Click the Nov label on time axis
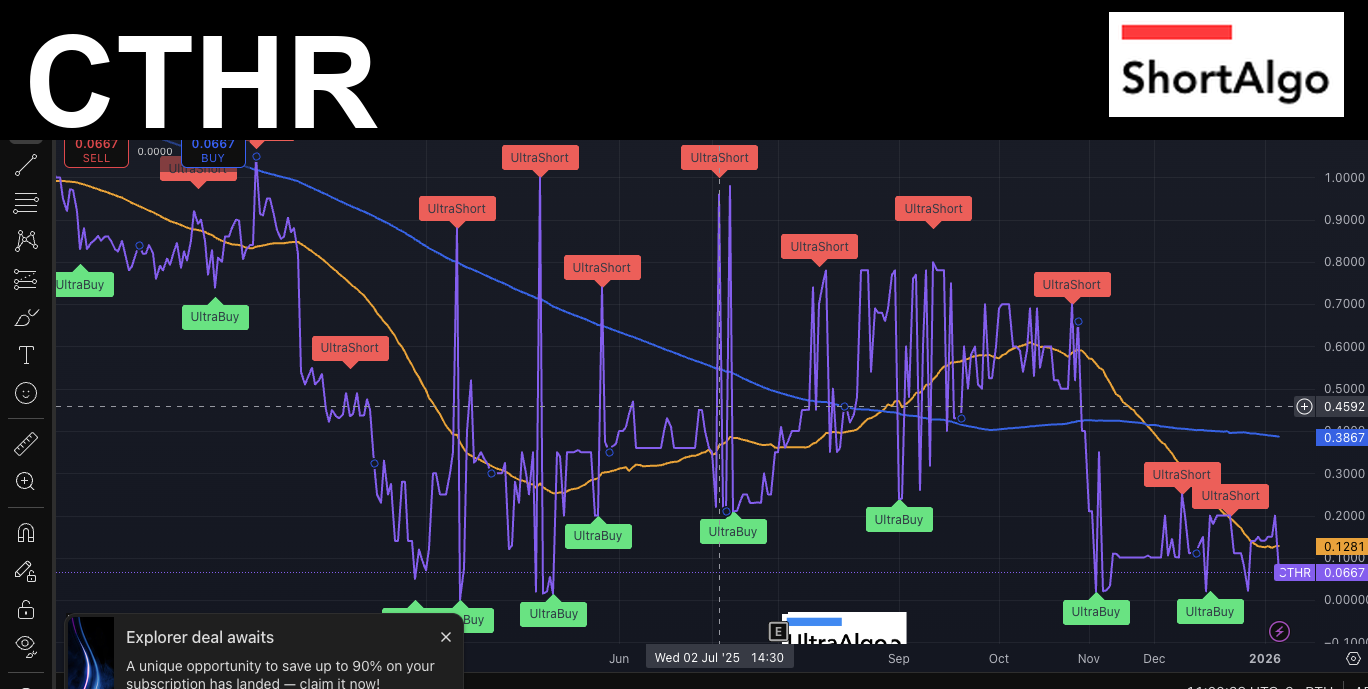 (1089, 659)
